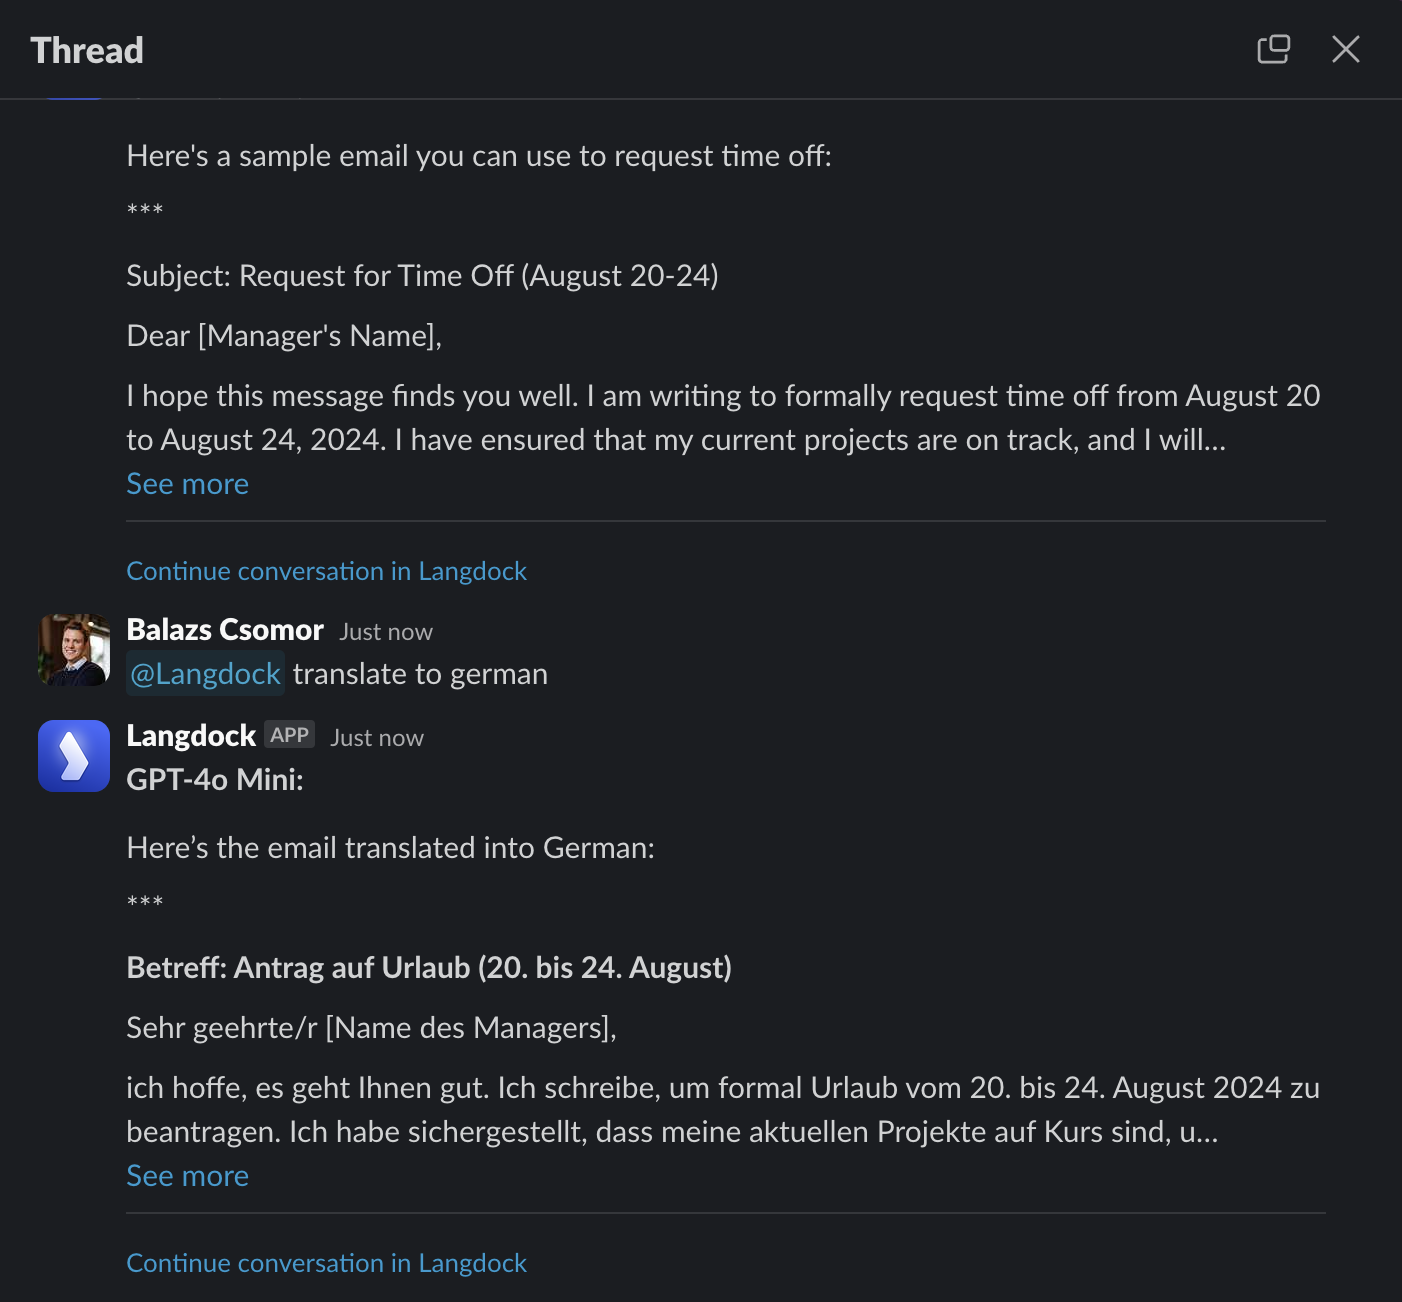Image resolution: width=1402 pixels, height=1302 pixels.
Task: Open the Just now timestamp after Balazs Csomor
Action: [386, 632]
